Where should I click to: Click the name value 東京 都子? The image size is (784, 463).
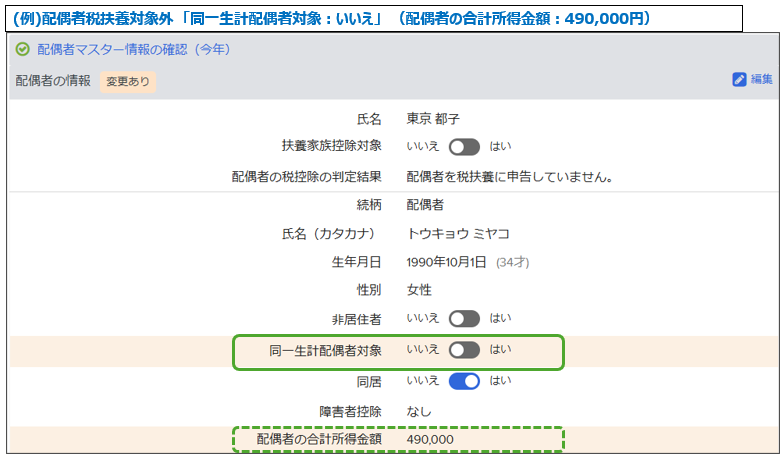[433, 118]
